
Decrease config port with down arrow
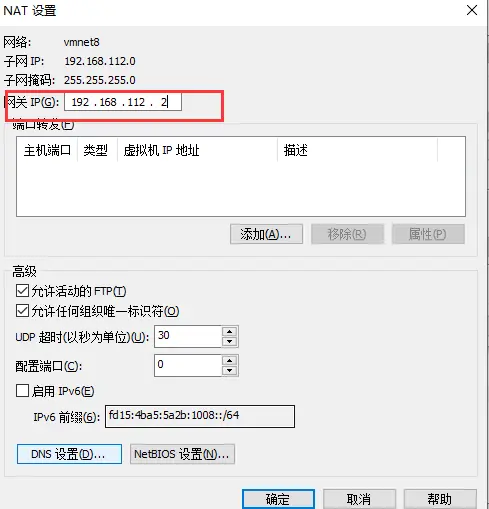pyautogui.click(x=229, y=370)
